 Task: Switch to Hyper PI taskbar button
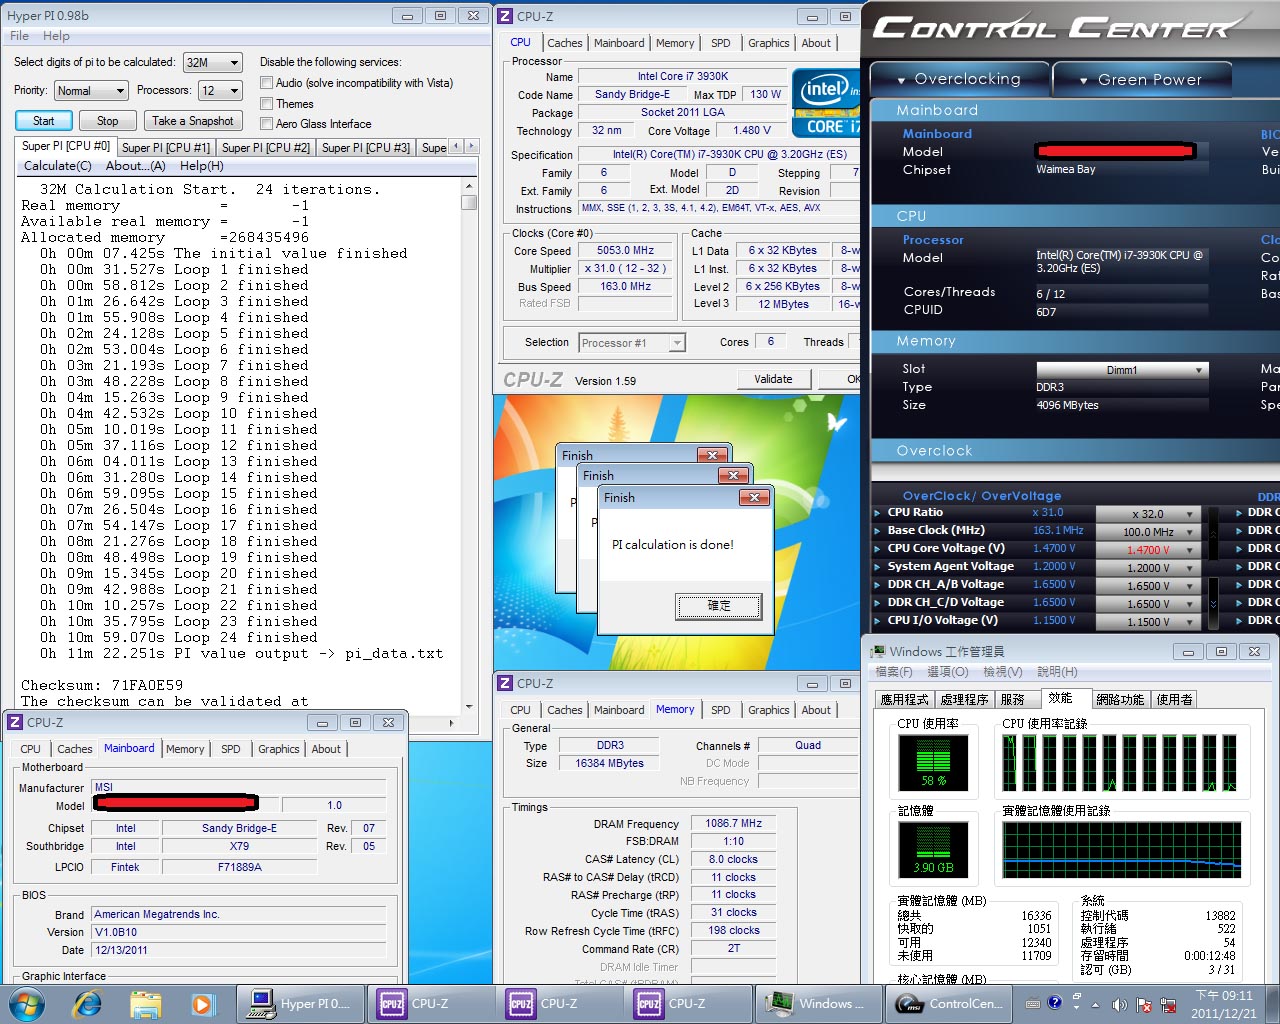[299, 1004]
